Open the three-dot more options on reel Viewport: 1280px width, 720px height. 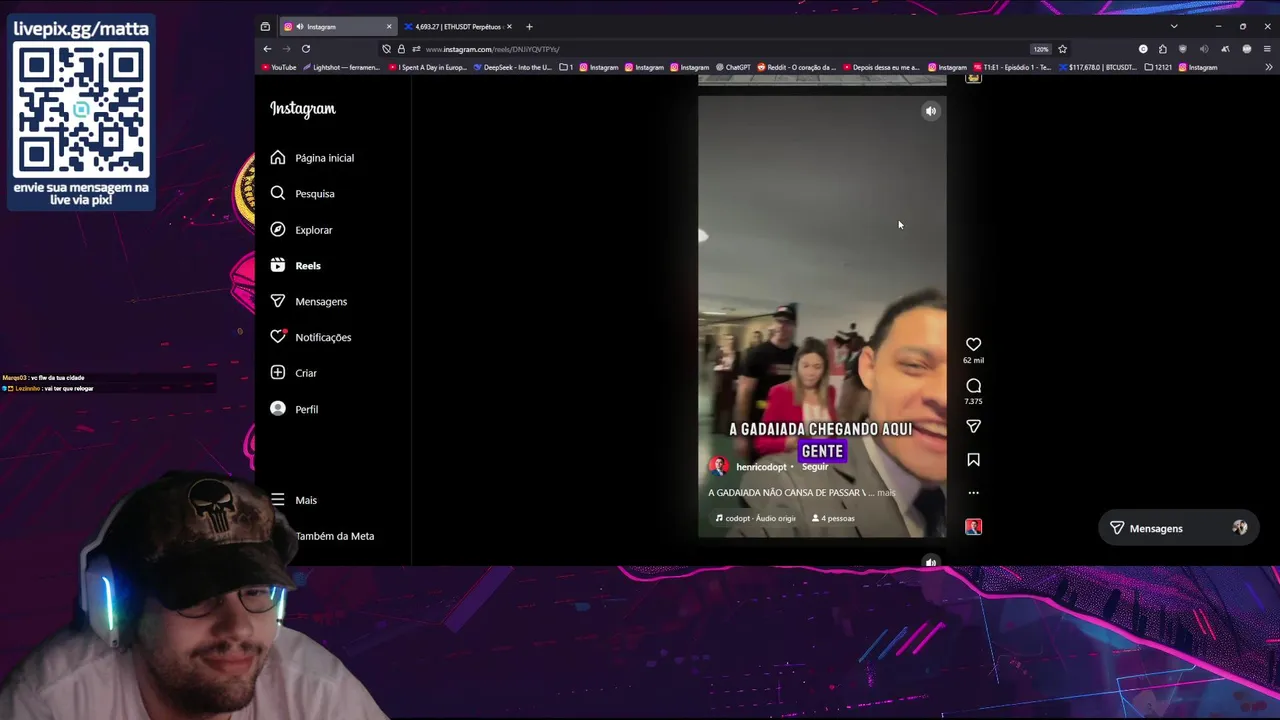[x=973, y=493]
